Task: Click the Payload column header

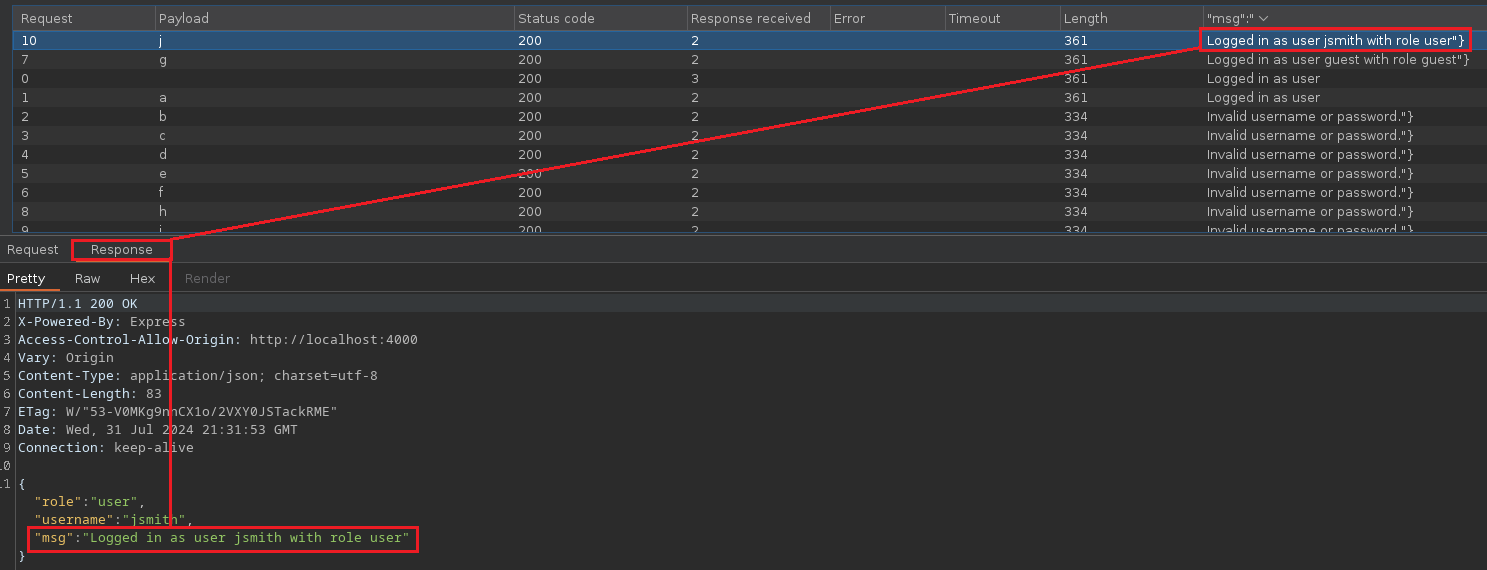Action: point(185,19)
